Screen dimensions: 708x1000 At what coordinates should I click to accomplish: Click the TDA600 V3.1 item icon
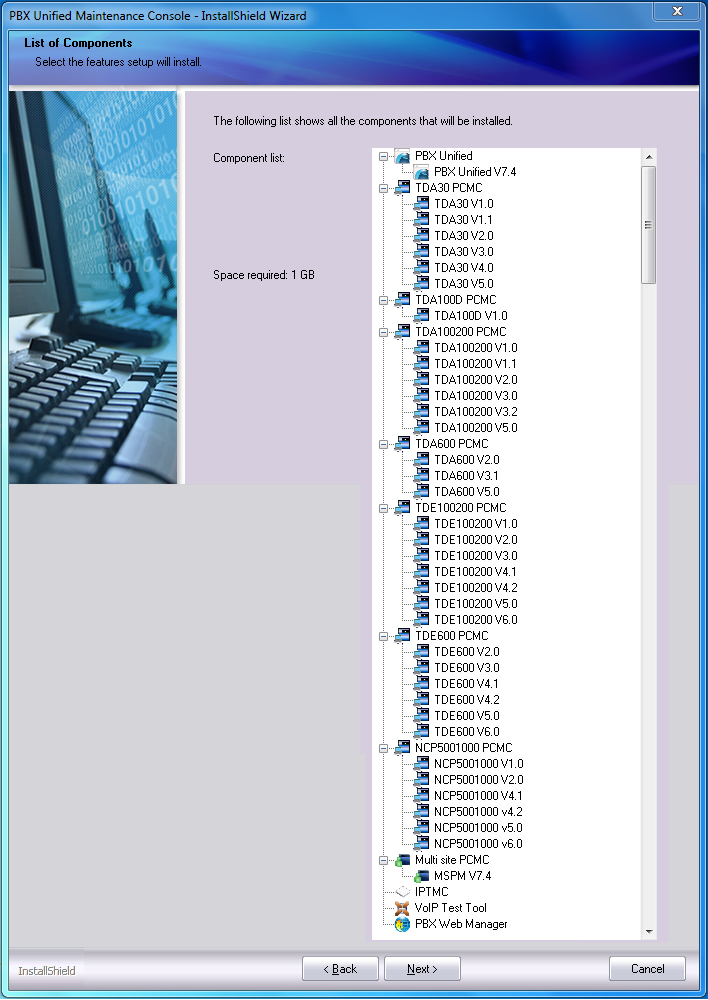[x=421, y=475]
